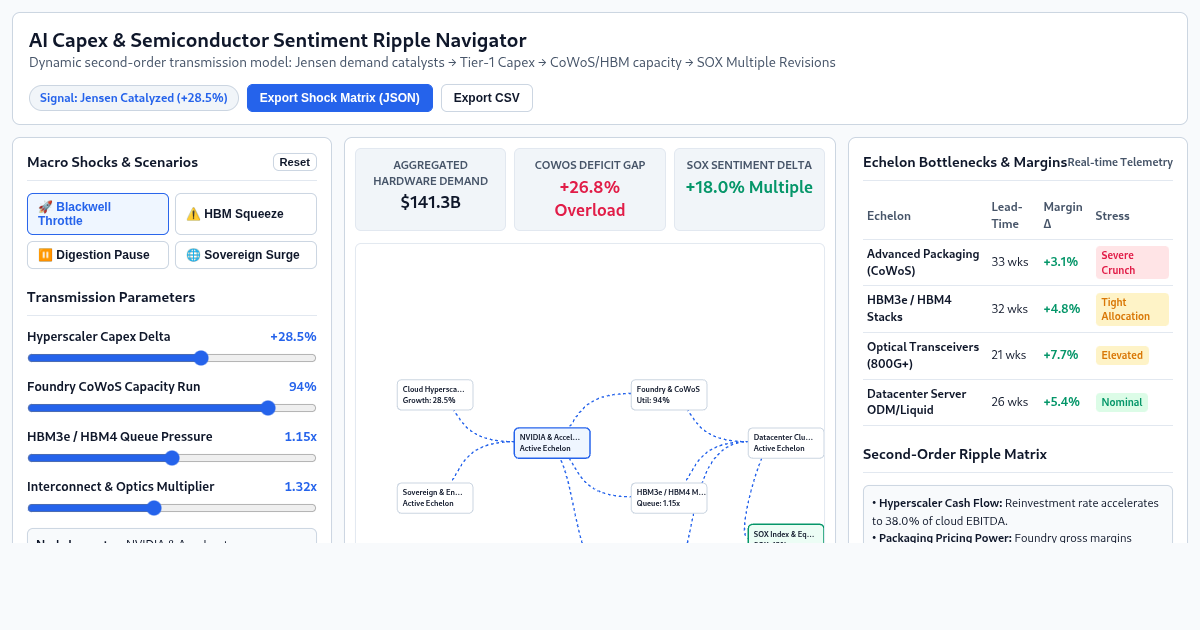Adjust the Foundry CoWoS Capacity Run slider
Viewport: 1200px width, 630px height.
click(x=172, y=408)
